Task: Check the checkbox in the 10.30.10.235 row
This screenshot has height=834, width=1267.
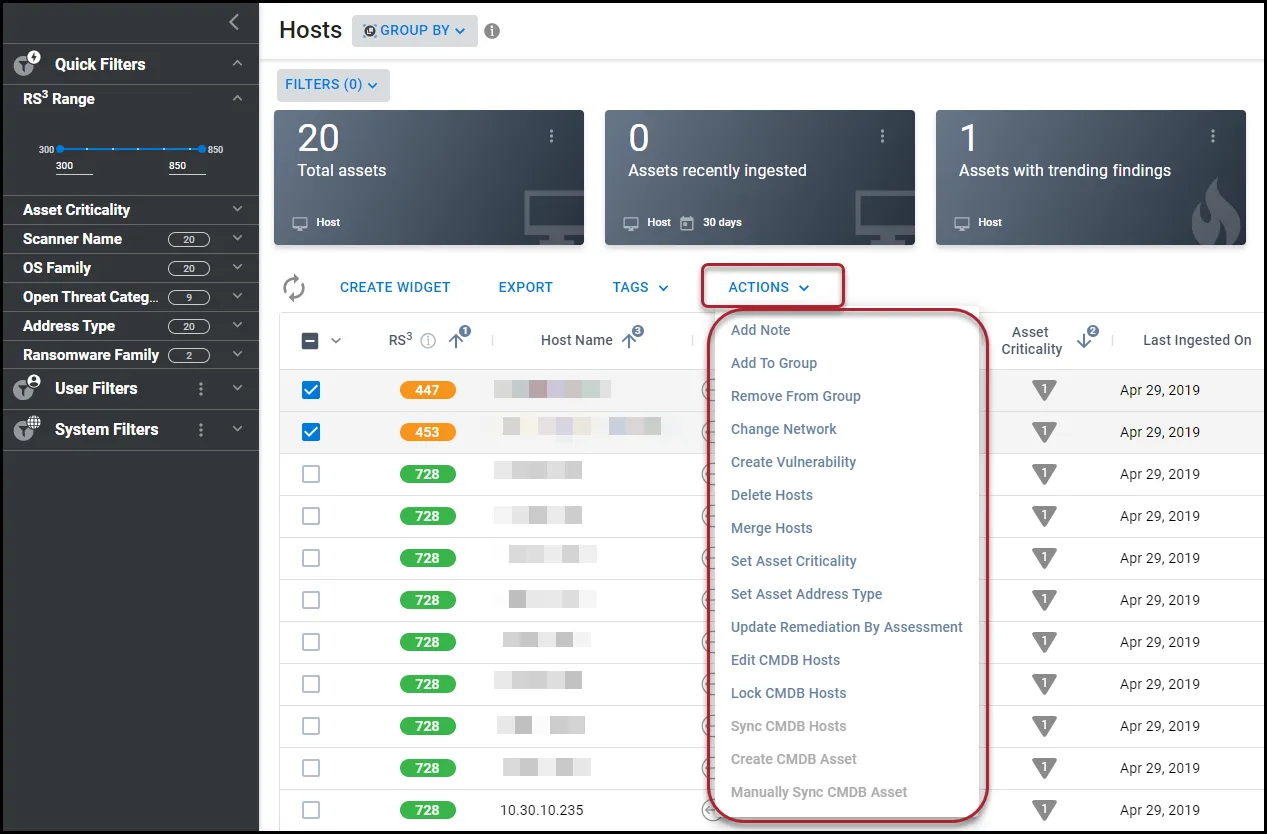Action: (311, 810)
